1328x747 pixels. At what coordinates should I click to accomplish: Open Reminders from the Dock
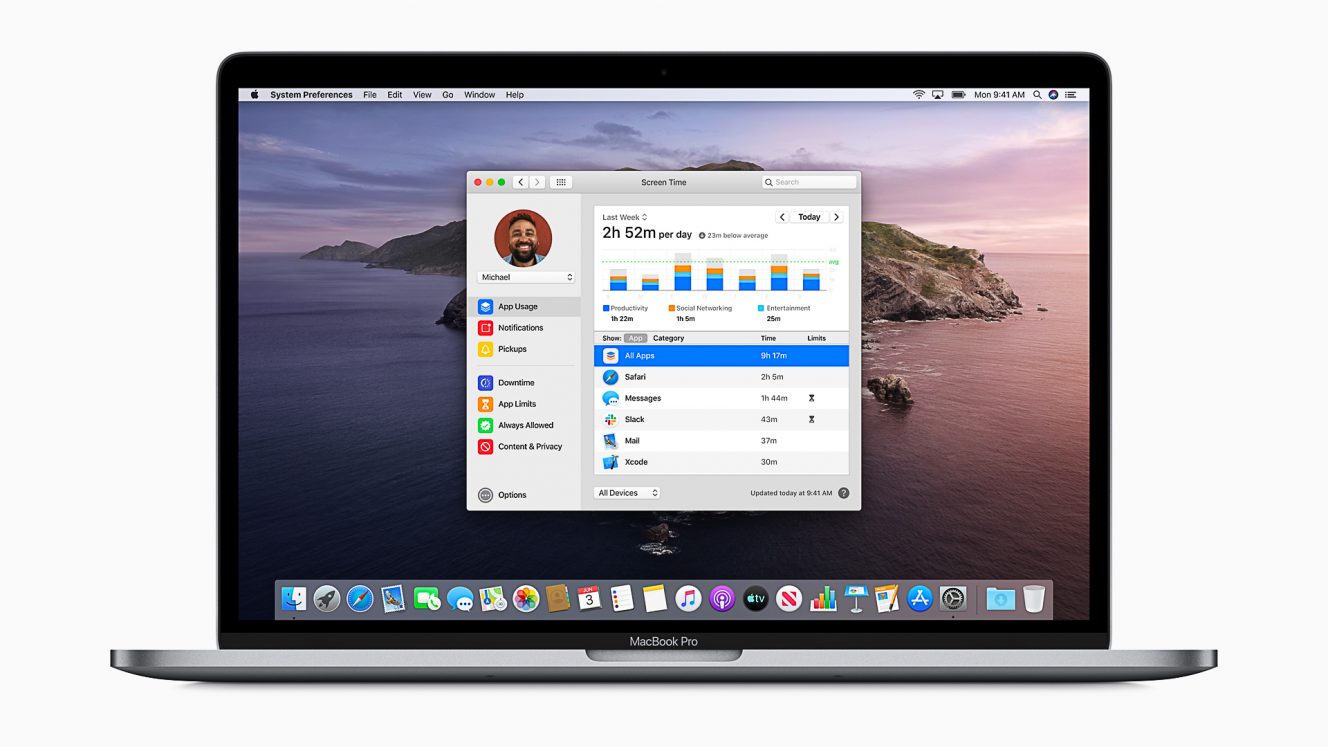622,599
